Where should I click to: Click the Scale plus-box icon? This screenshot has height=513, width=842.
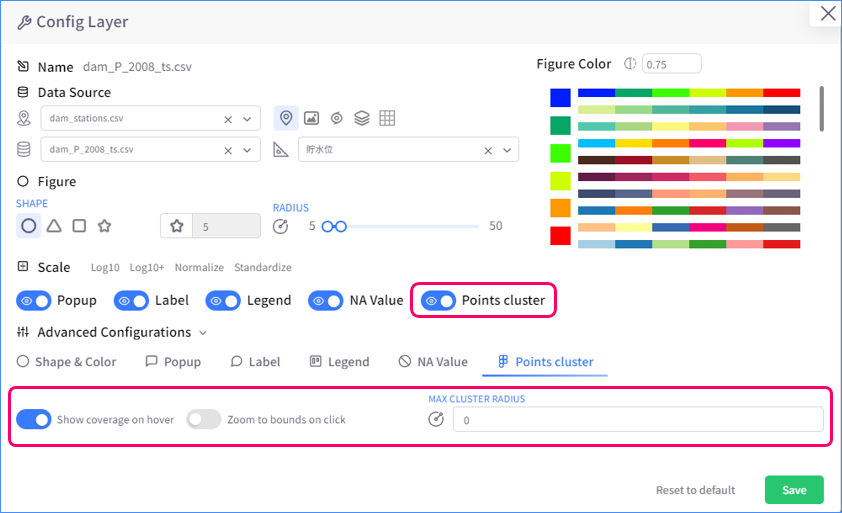pyautogui.click(x=23, y=266)
